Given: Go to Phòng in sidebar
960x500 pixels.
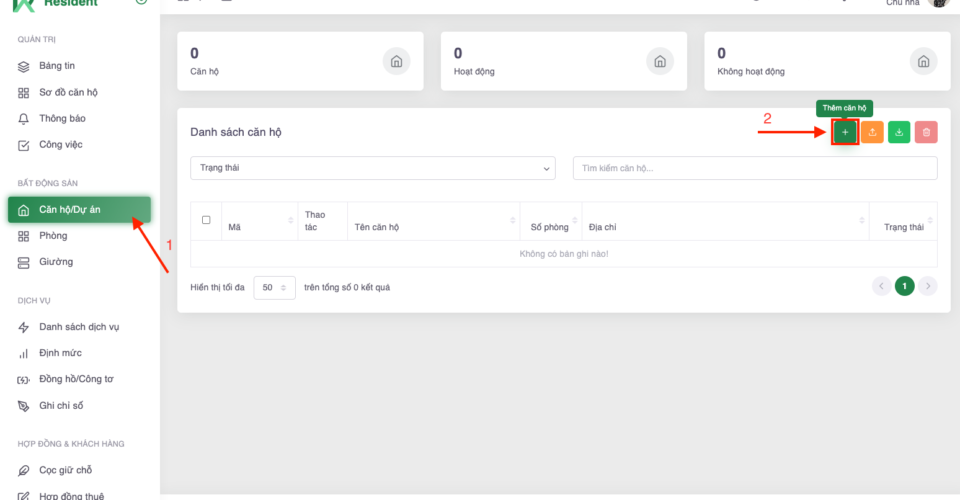Looking at the screenshot, I should point(53,236).
